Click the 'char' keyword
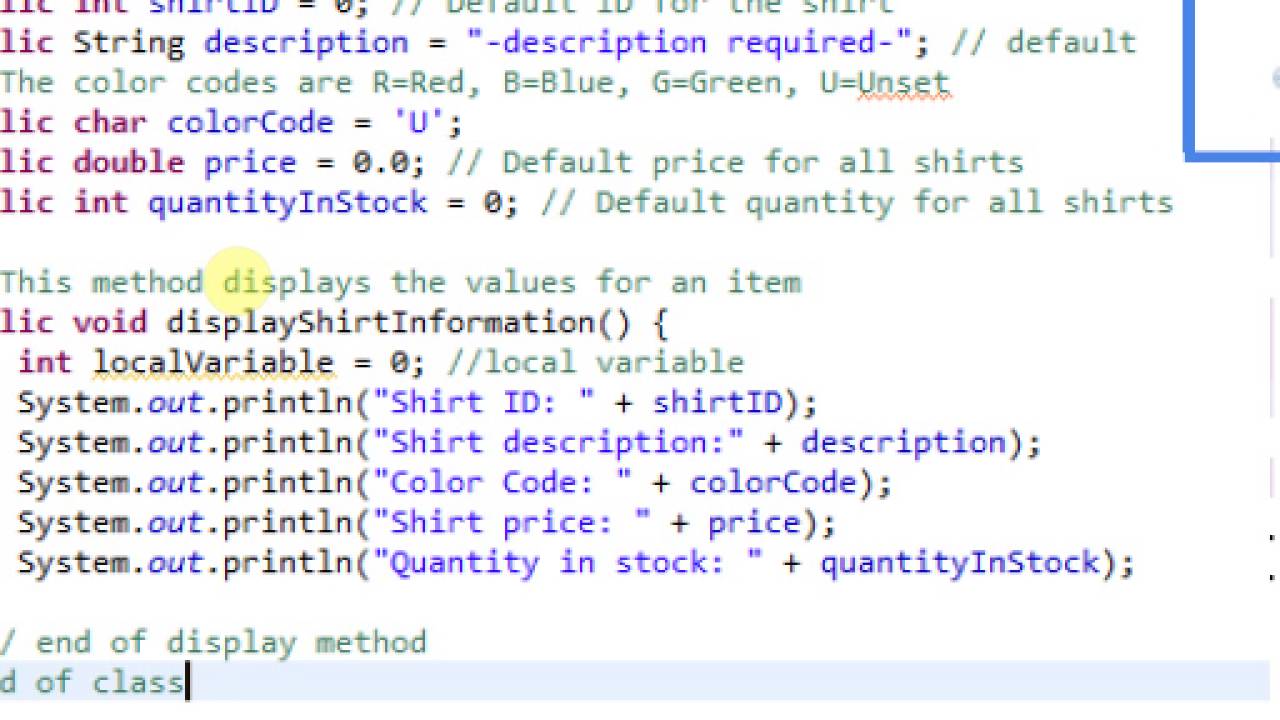 click(110, 123)
